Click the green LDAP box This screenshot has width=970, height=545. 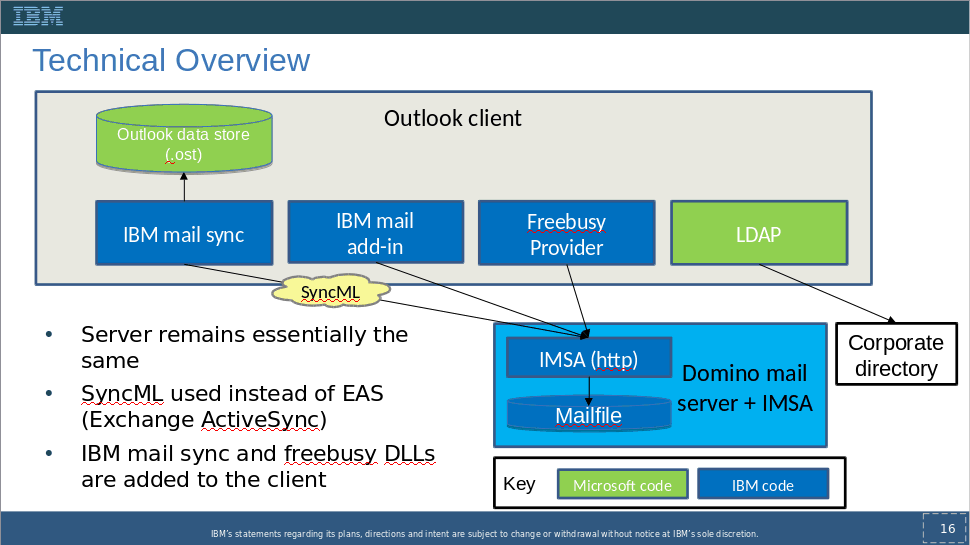point(759,233)
